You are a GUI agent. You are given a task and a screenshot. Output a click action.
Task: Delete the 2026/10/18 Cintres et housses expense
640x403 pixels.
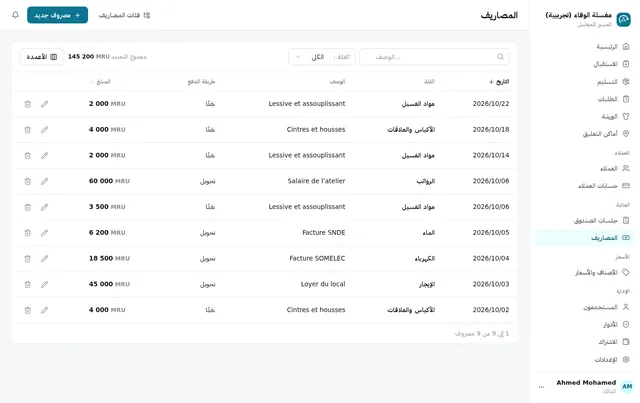27,130
